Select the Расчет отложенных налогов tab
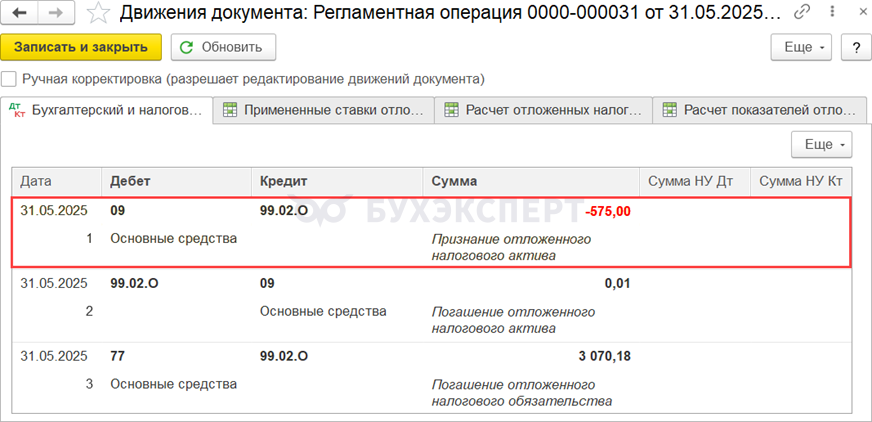The width and height of the screenshot is (872, 422). (544, 110)
